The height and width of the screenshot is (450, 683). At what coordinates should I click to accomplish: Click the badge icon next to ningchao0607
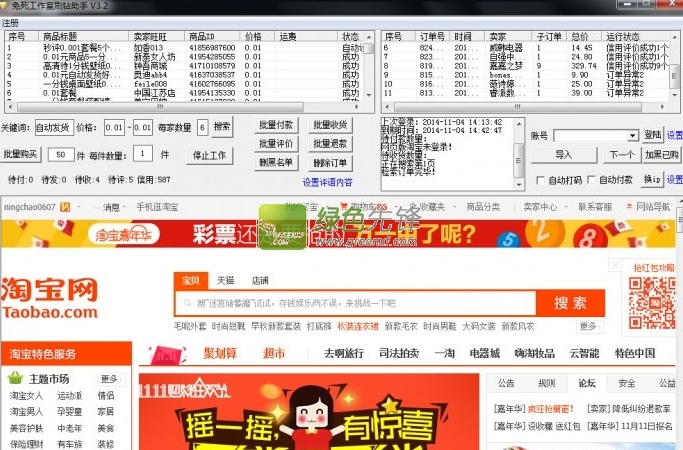click(65, 207)
